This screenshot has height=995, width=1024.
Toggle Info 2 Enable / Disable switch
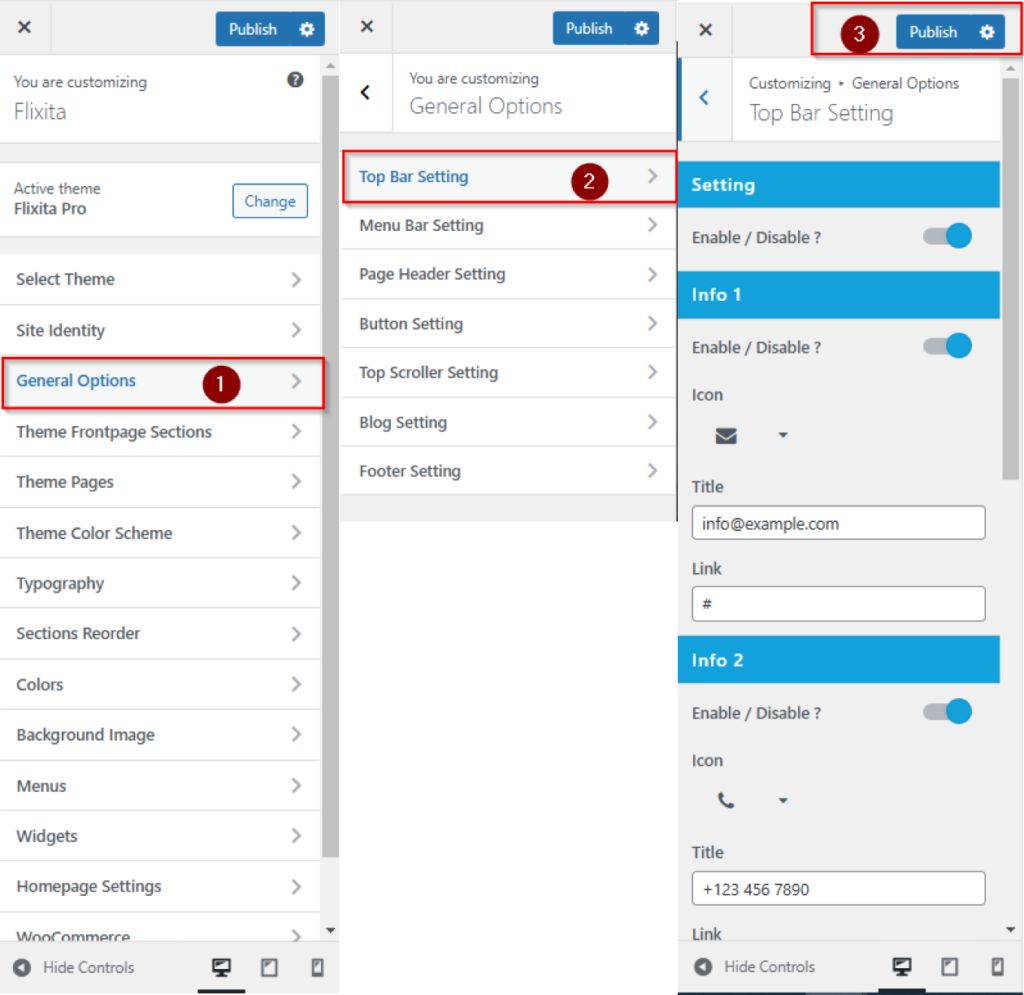948,712
